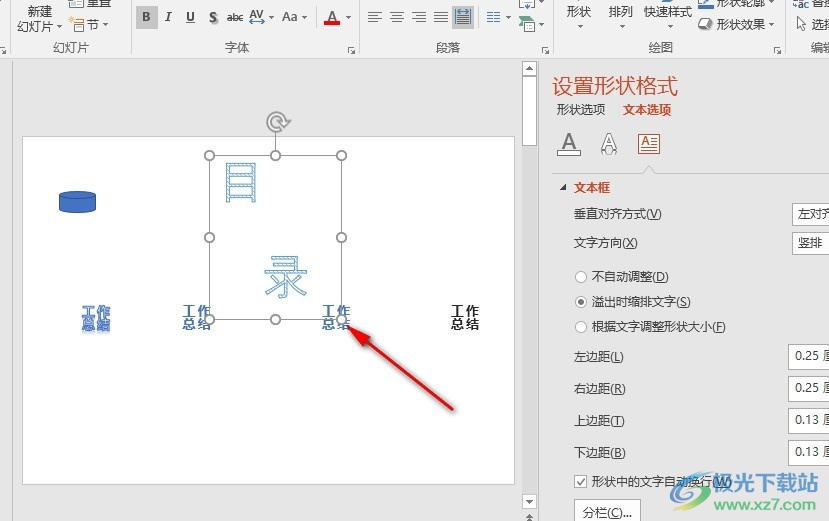829x521 pixels.
Task: Open paragraph dialog launcher
Action: point(545,50)
